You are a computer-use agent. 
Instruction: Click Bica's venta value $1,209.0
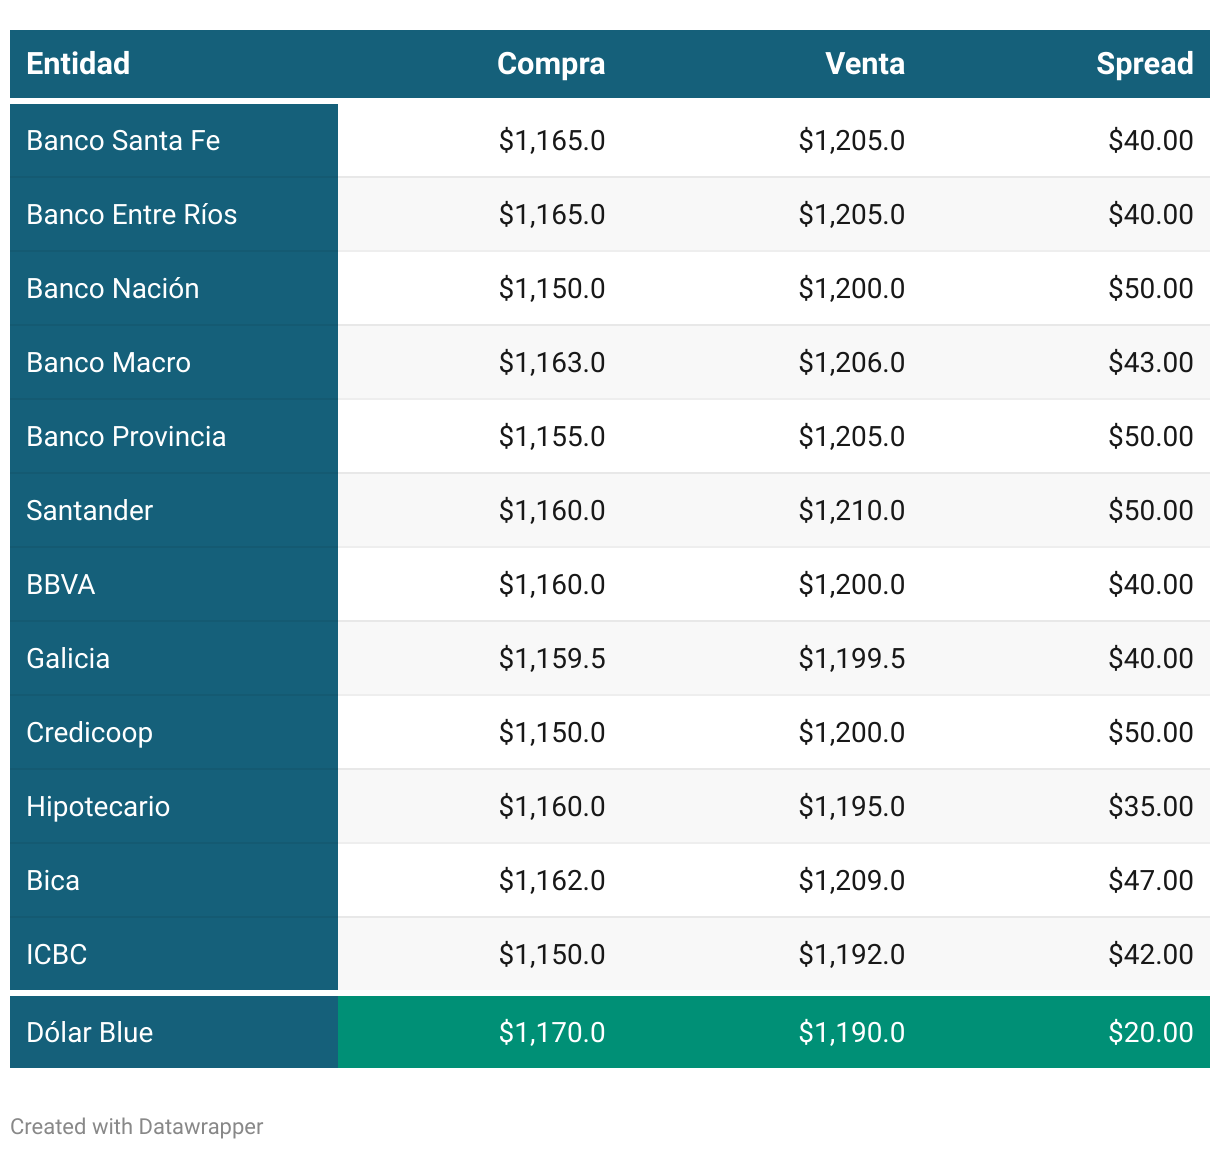click(851, 881)
